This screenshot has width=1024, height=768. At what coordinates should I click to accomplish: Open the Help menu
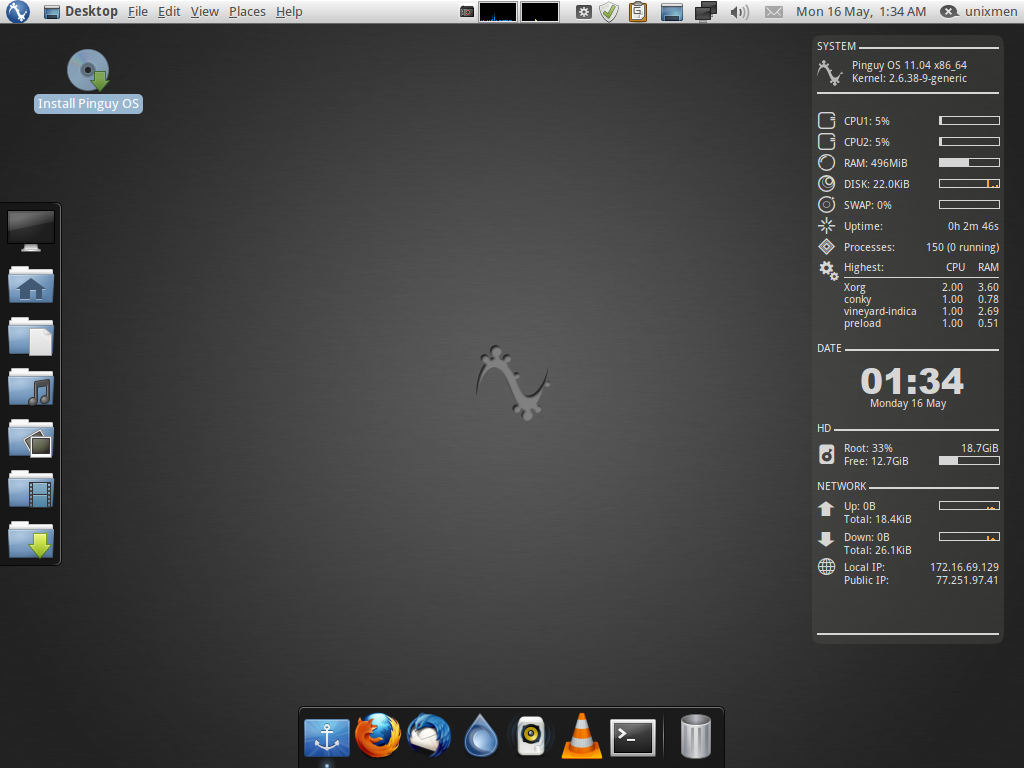click(x=289, y=12)
